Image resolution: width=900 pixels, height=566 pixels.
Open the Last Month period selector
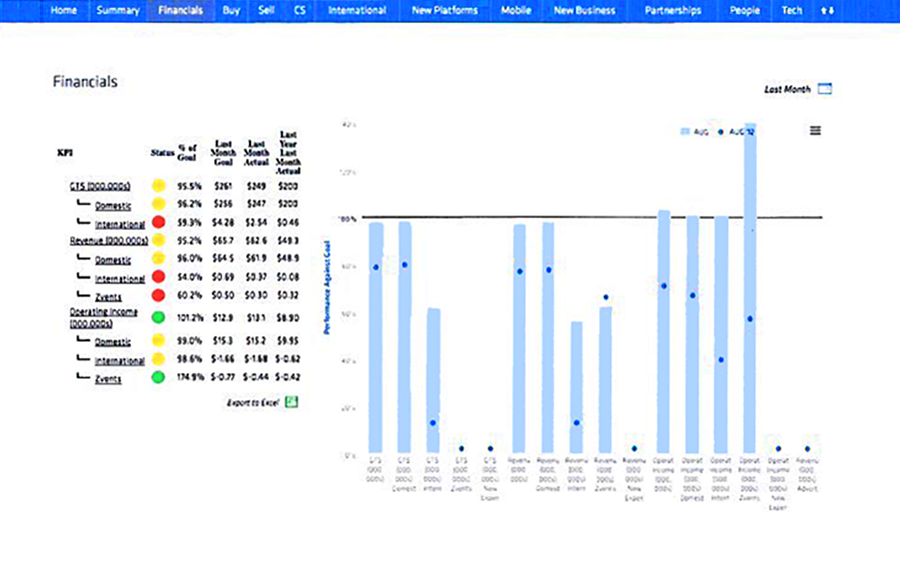click(787, 89)
